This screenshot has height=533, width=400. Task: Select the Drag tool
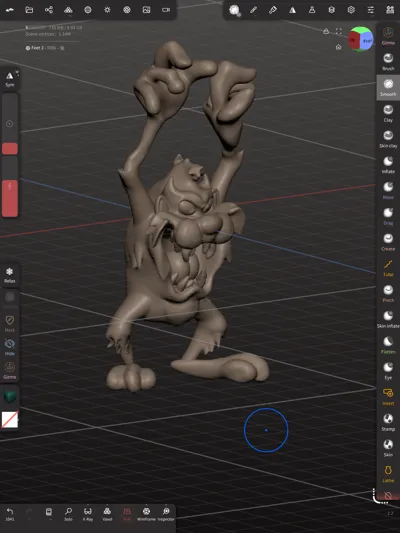pyautogui.click(x=388, y=216)
